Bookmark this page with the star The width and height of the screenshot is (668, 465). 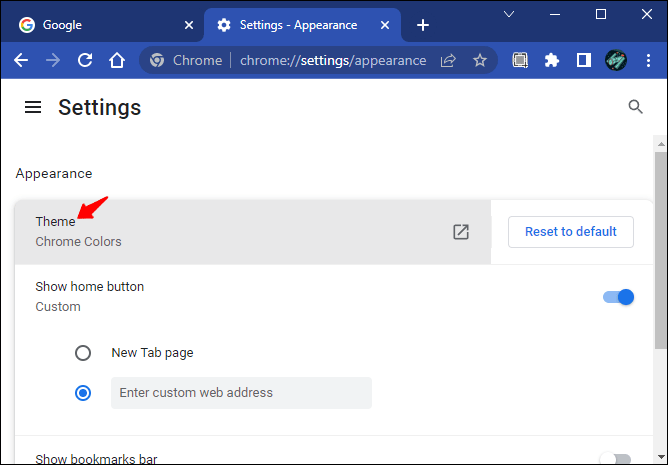[x=480, y=60]
